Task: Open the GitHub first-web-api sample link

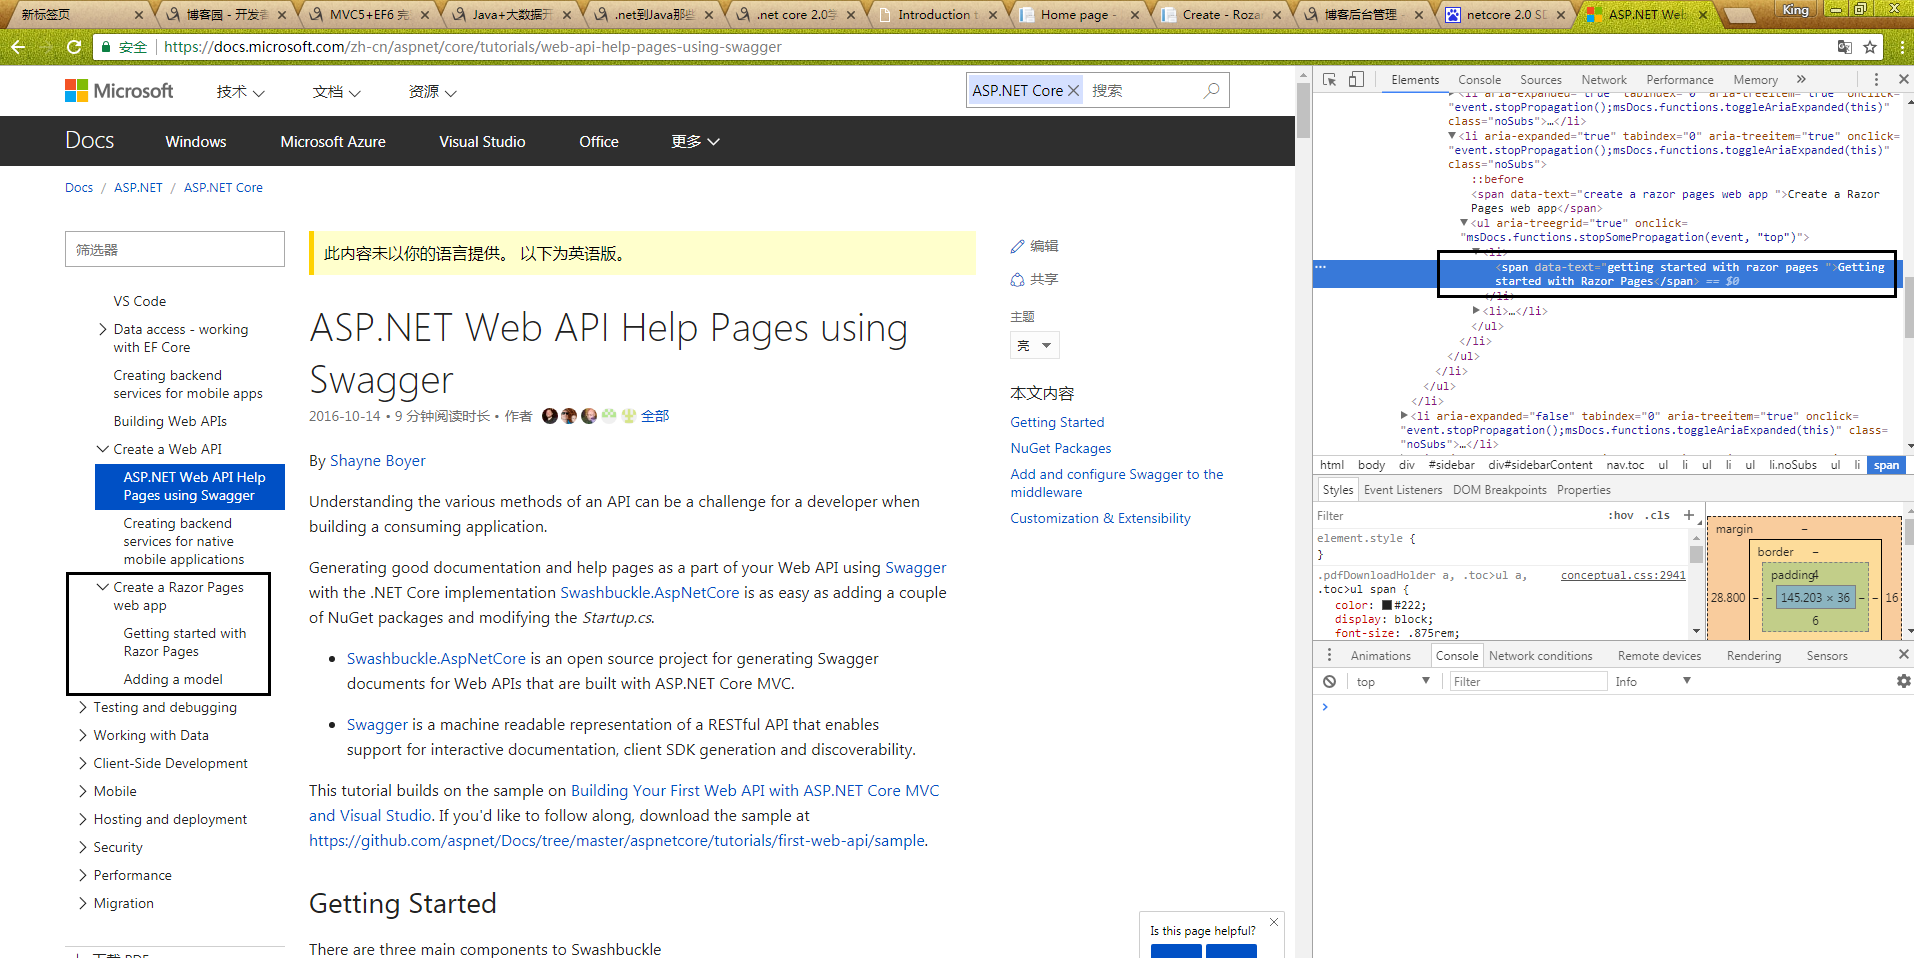Action: click(x=617, y=841)
